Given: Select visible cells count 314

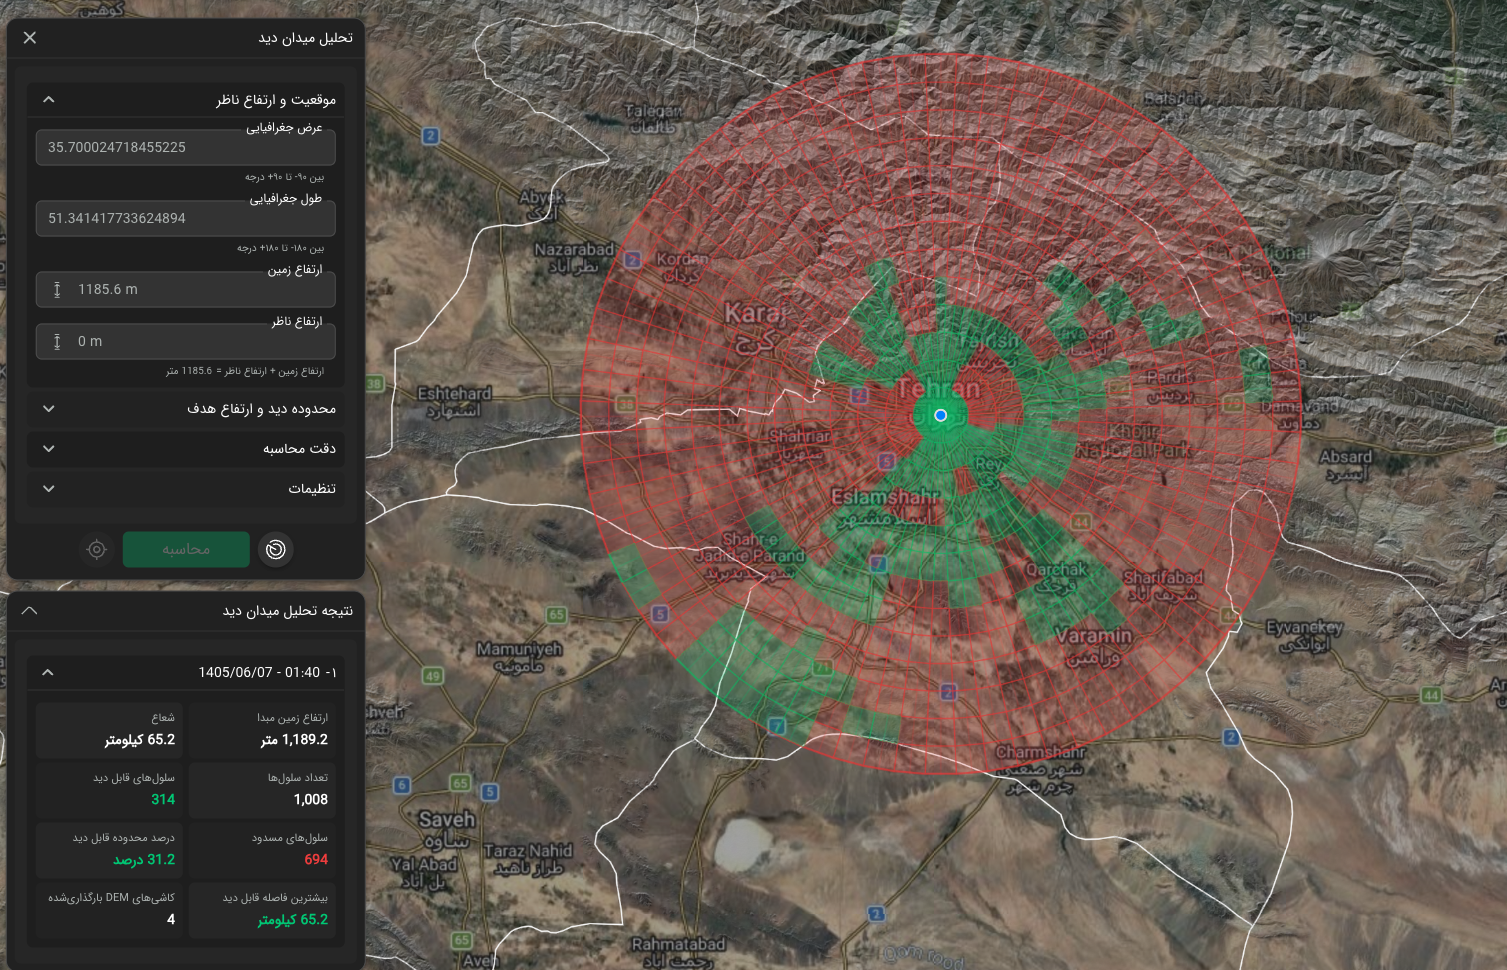Looking at the screenshot, I should 163,799.
